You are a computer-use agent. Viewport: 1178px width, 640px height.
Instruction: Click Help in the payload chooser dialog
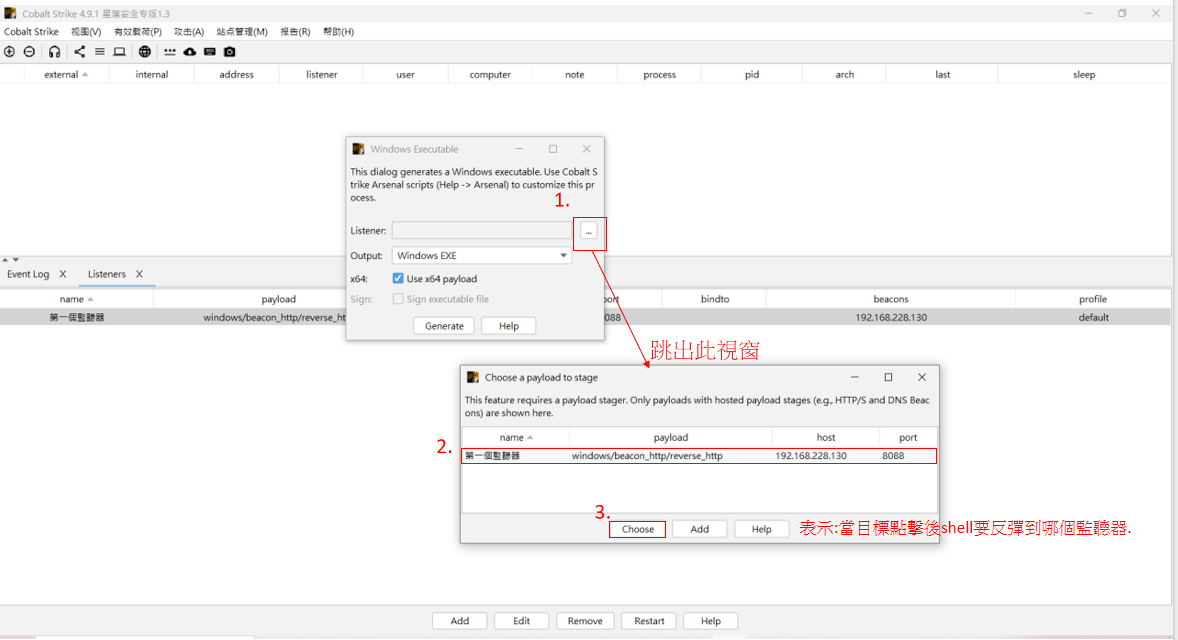pyautogui.click(x=761, y=530)
